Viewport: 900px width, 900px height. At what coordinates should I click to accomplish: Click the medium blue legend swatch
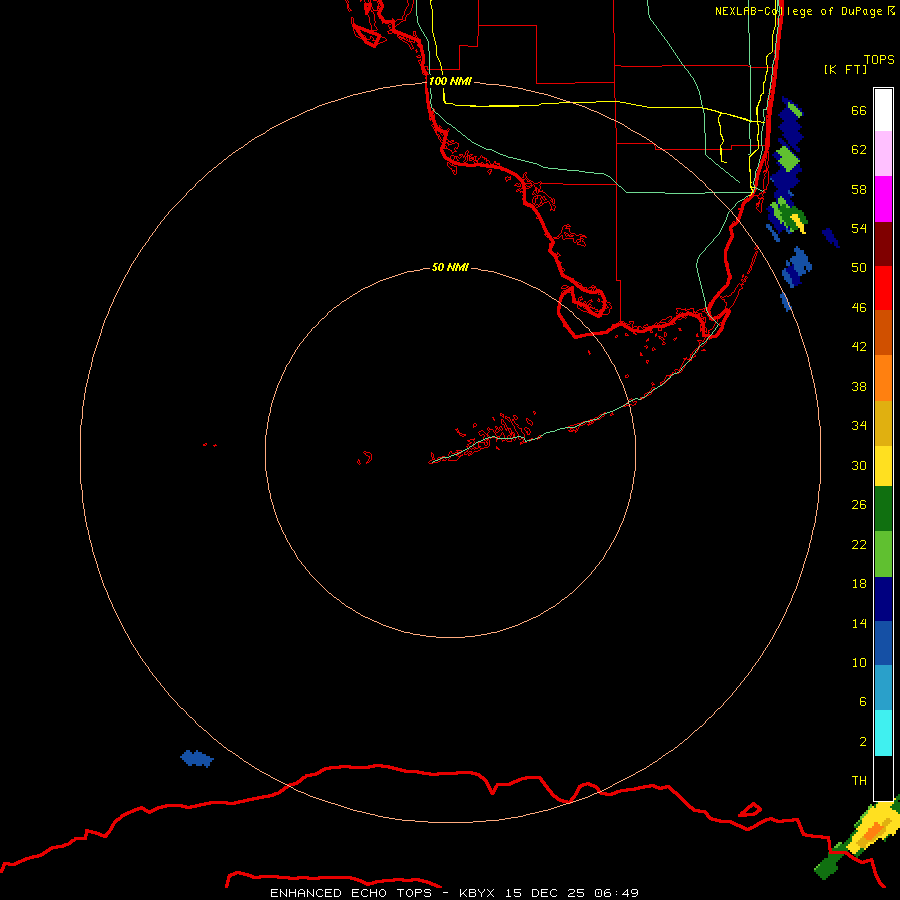(883, 643)
